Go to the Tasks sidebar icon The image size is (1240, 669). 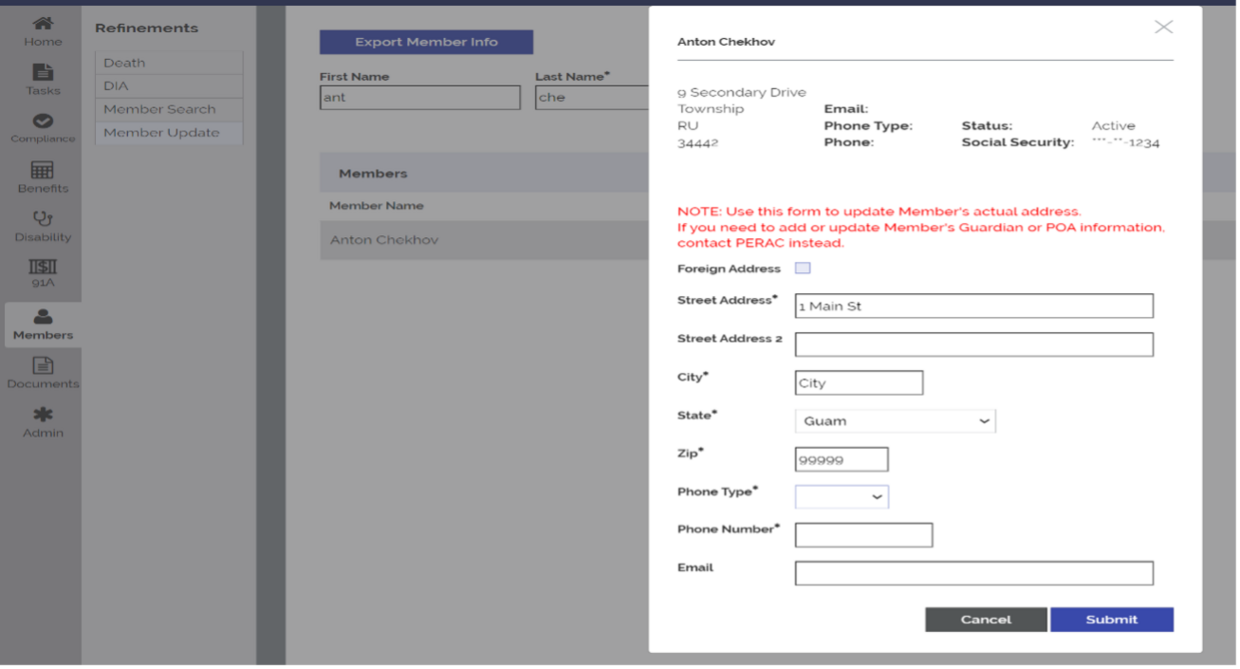coord(43,73)
